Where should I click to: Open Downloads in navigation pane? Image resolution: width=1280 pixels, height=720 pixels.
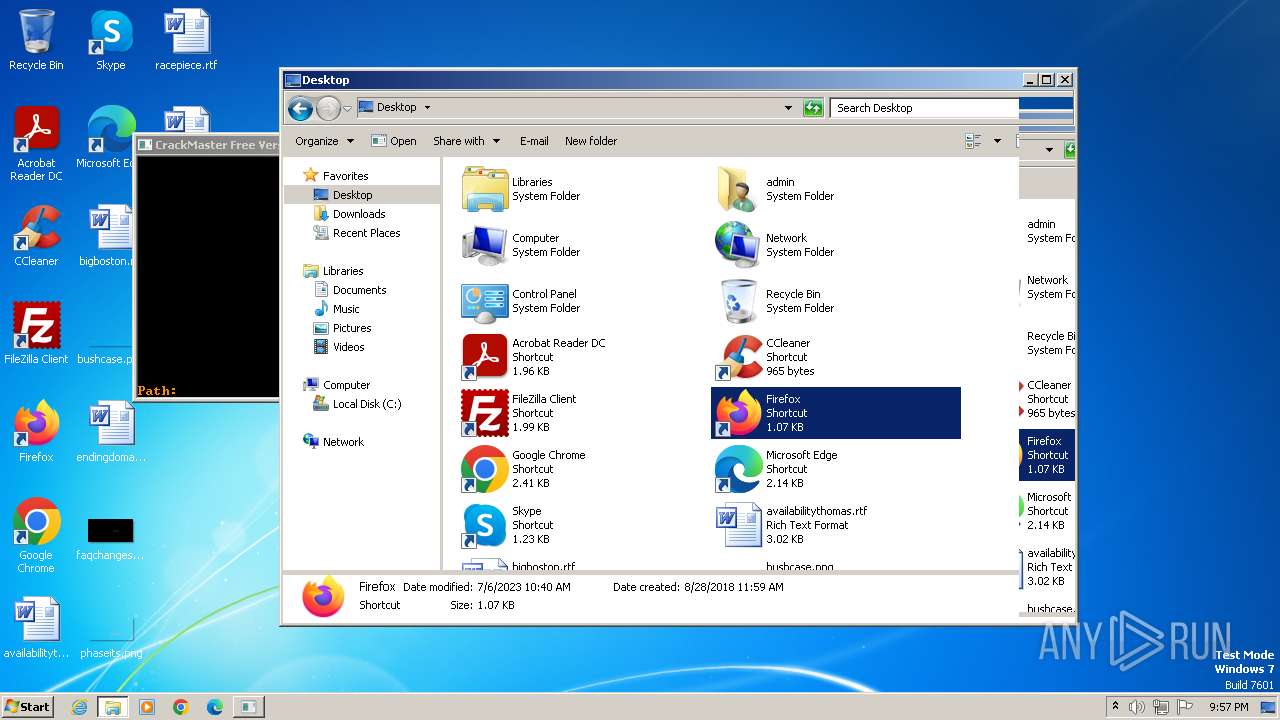pos(350,214)
